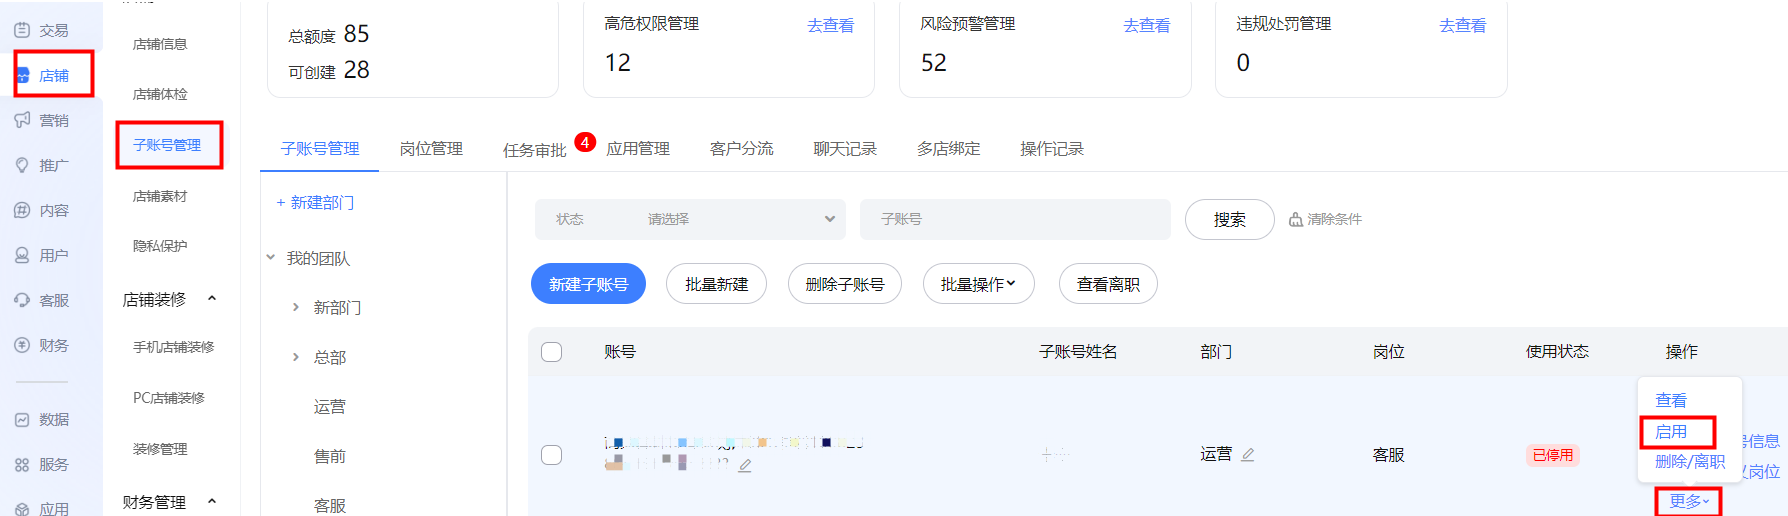Click the 查看离职 button
Screen dimensions: 1788x516
coord(1108,284)
